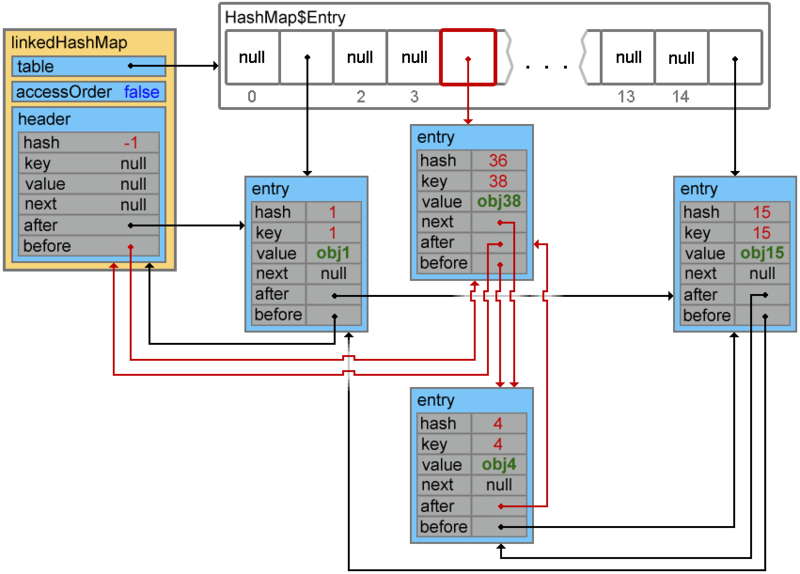Select the next null cell in obj1 entry
Screen dimensions: 800x574
tap(334, 273)
